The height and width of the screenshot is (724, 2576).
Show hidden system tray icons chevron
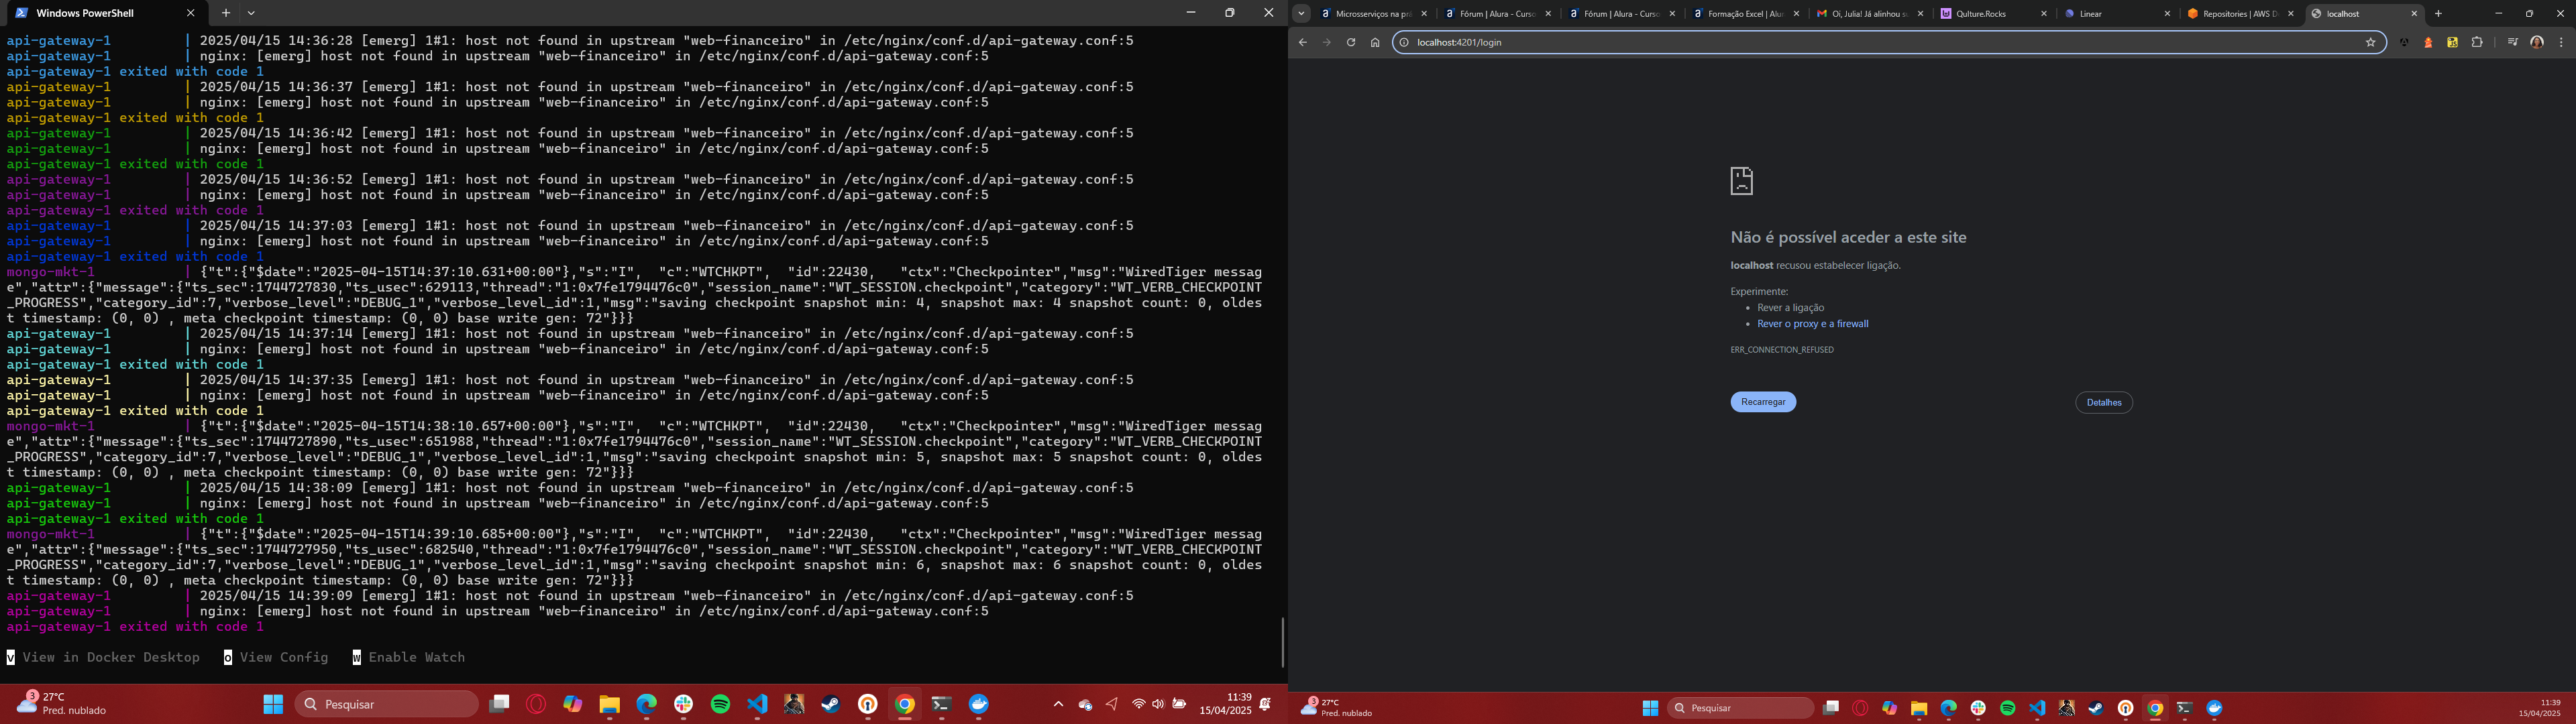point(1058,704)
